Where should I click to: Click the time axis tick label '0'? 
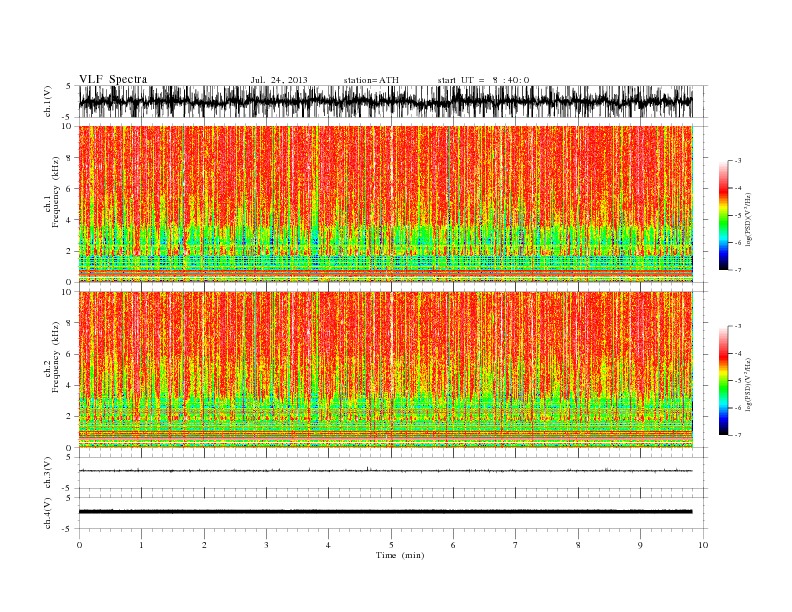[x=79, y=545]
